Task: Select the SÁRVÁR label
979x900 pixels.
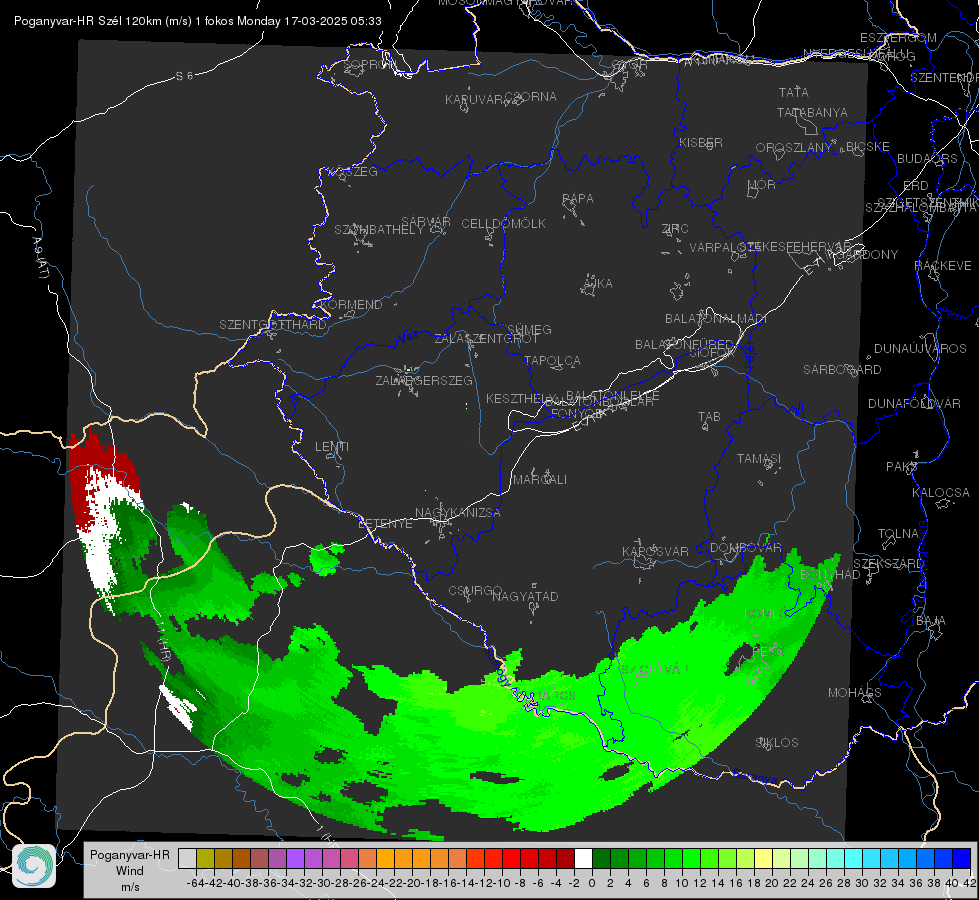Action: coord(426,222)
